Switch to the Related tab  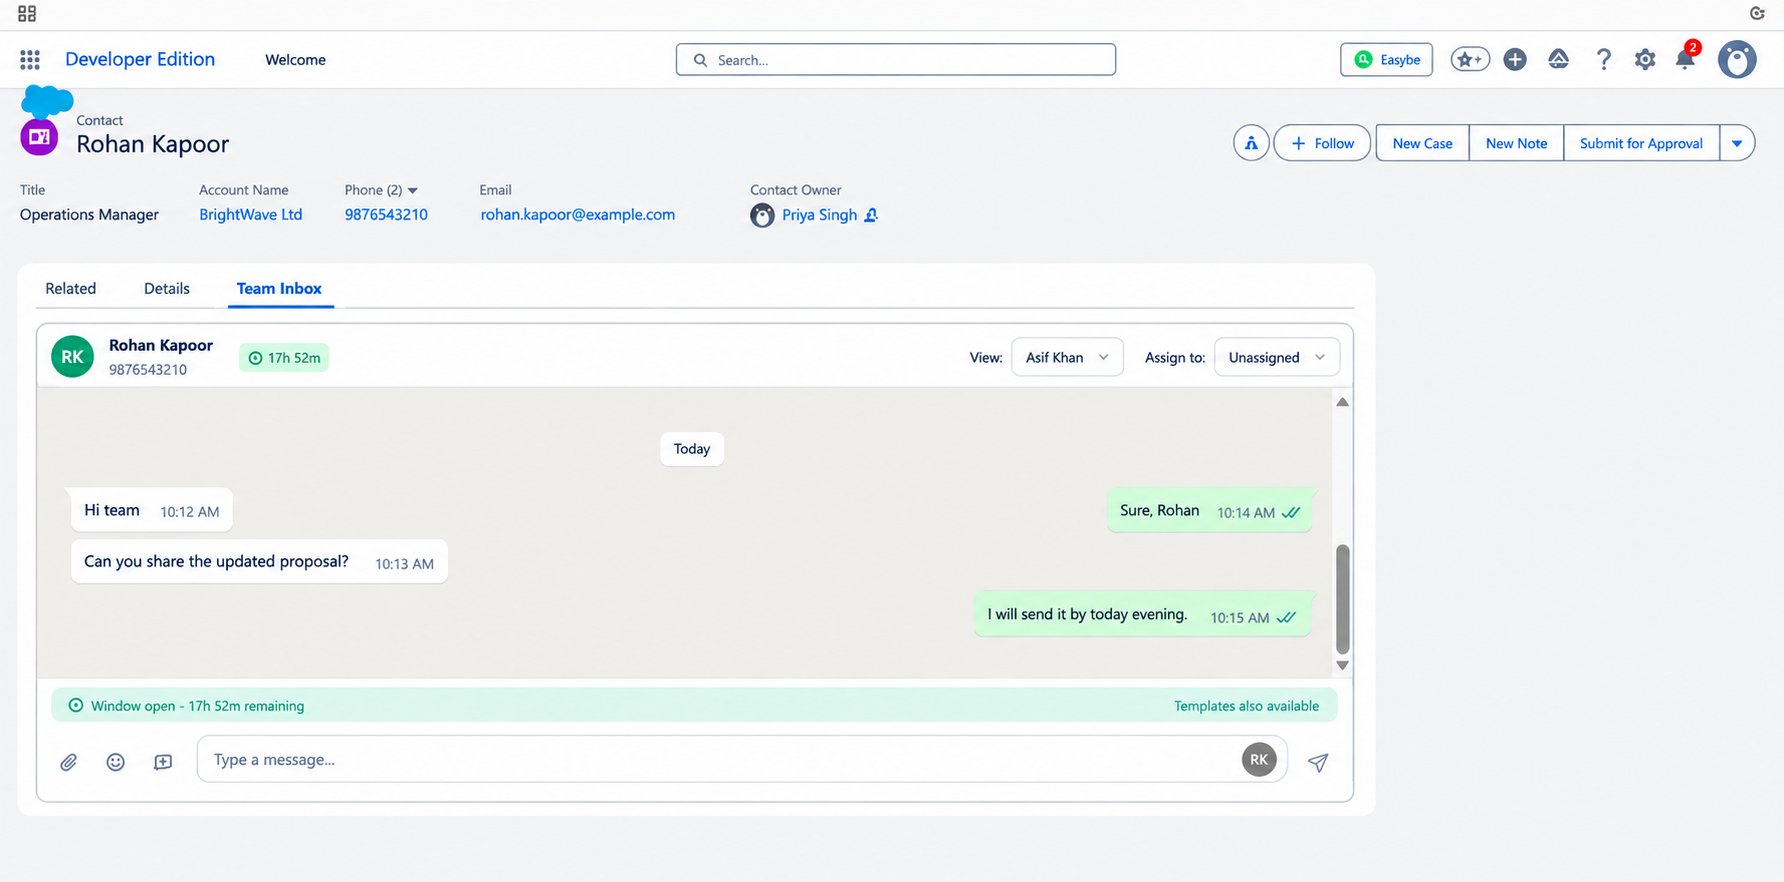tap(71, 288)
